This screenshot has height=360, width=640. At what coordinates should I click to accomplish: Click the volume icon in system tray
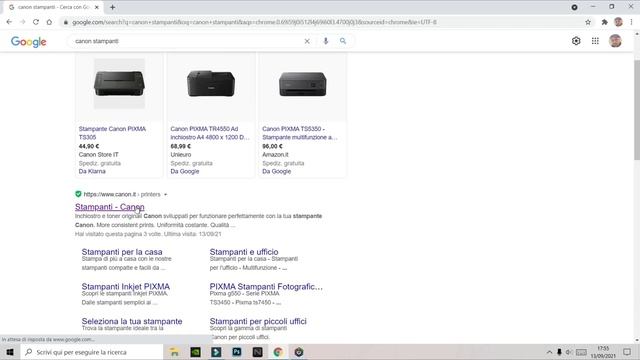tap(569, 352)
